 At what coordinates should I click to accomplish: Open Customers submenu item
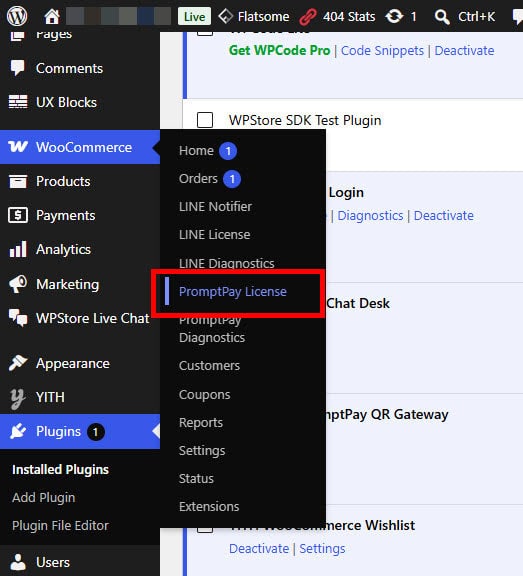point(209,366)
